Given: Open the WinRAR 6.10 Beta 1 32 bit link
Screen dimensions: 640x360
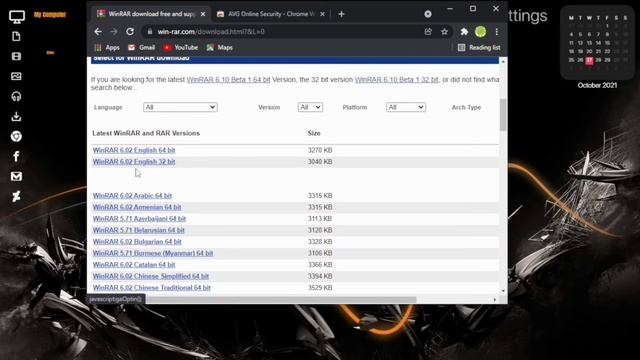Looking at the screenshot, I should [x=396, y=80].
